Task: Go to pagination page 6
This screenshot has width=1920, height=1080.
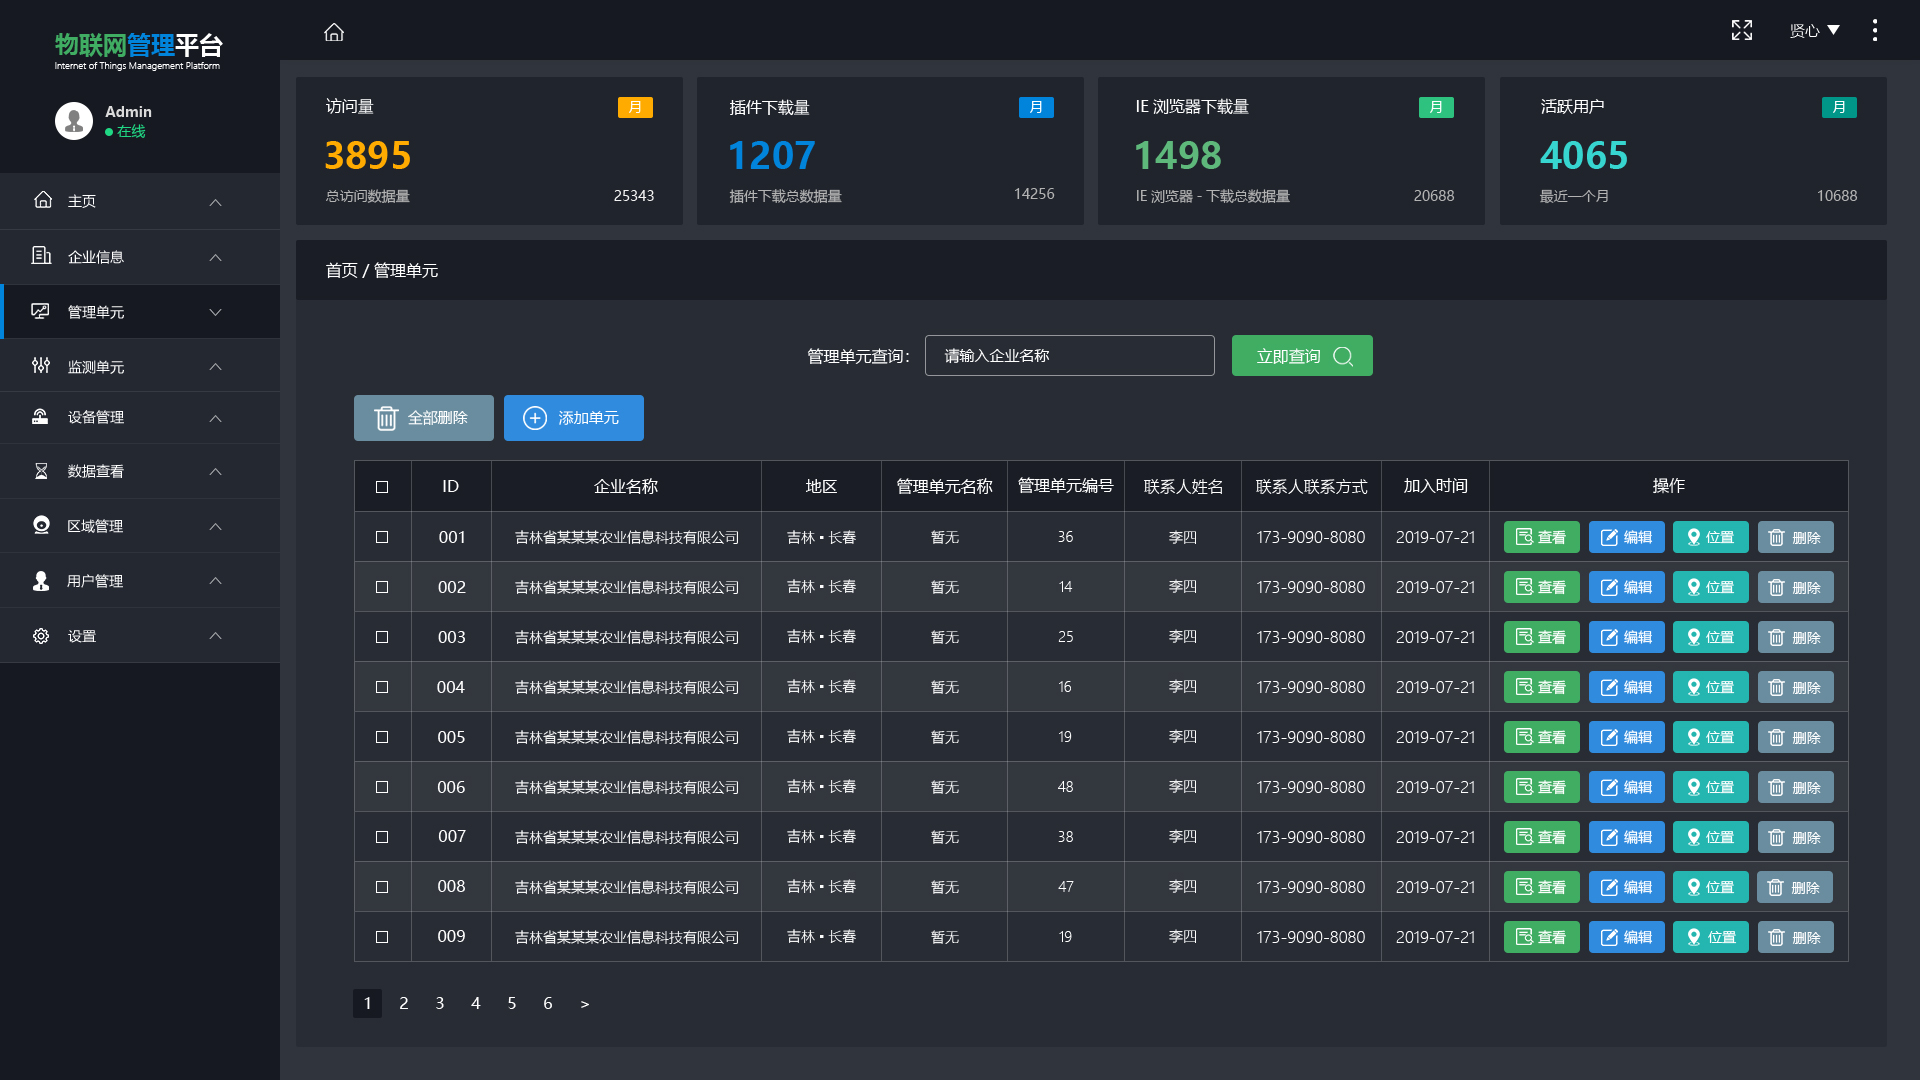Action: point(548,1003)
